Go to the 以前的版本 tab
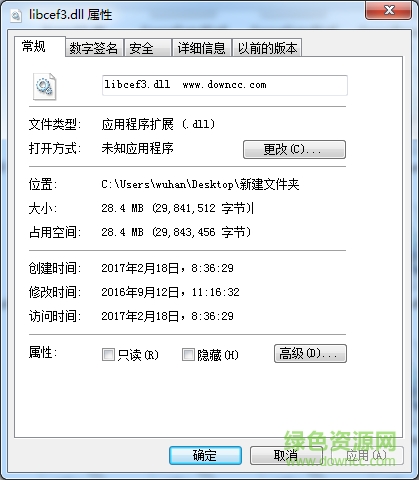 pyautogui.click(x=267, y=48)
